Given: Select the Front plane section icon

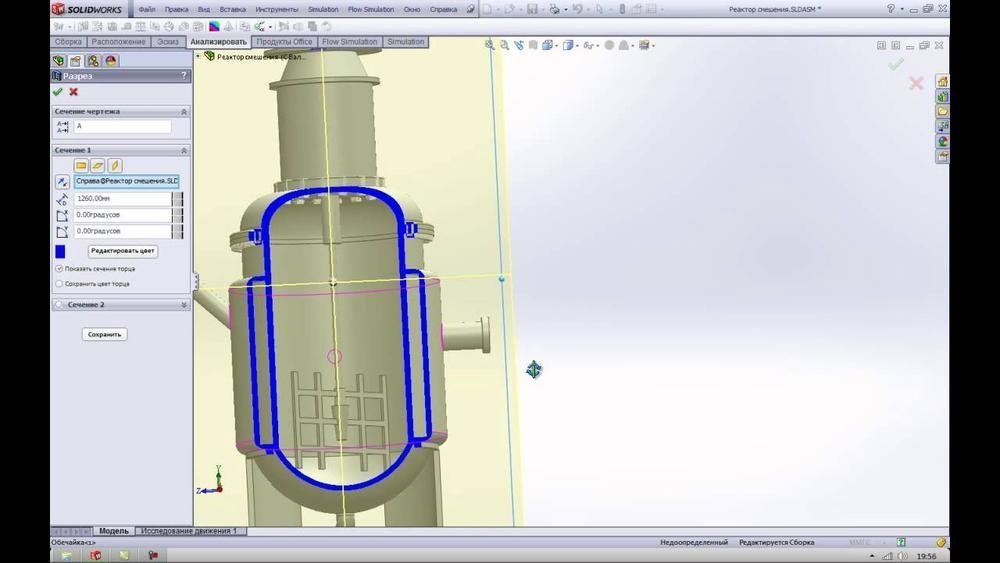Looking at the screenshot, I should click(81, 166).
